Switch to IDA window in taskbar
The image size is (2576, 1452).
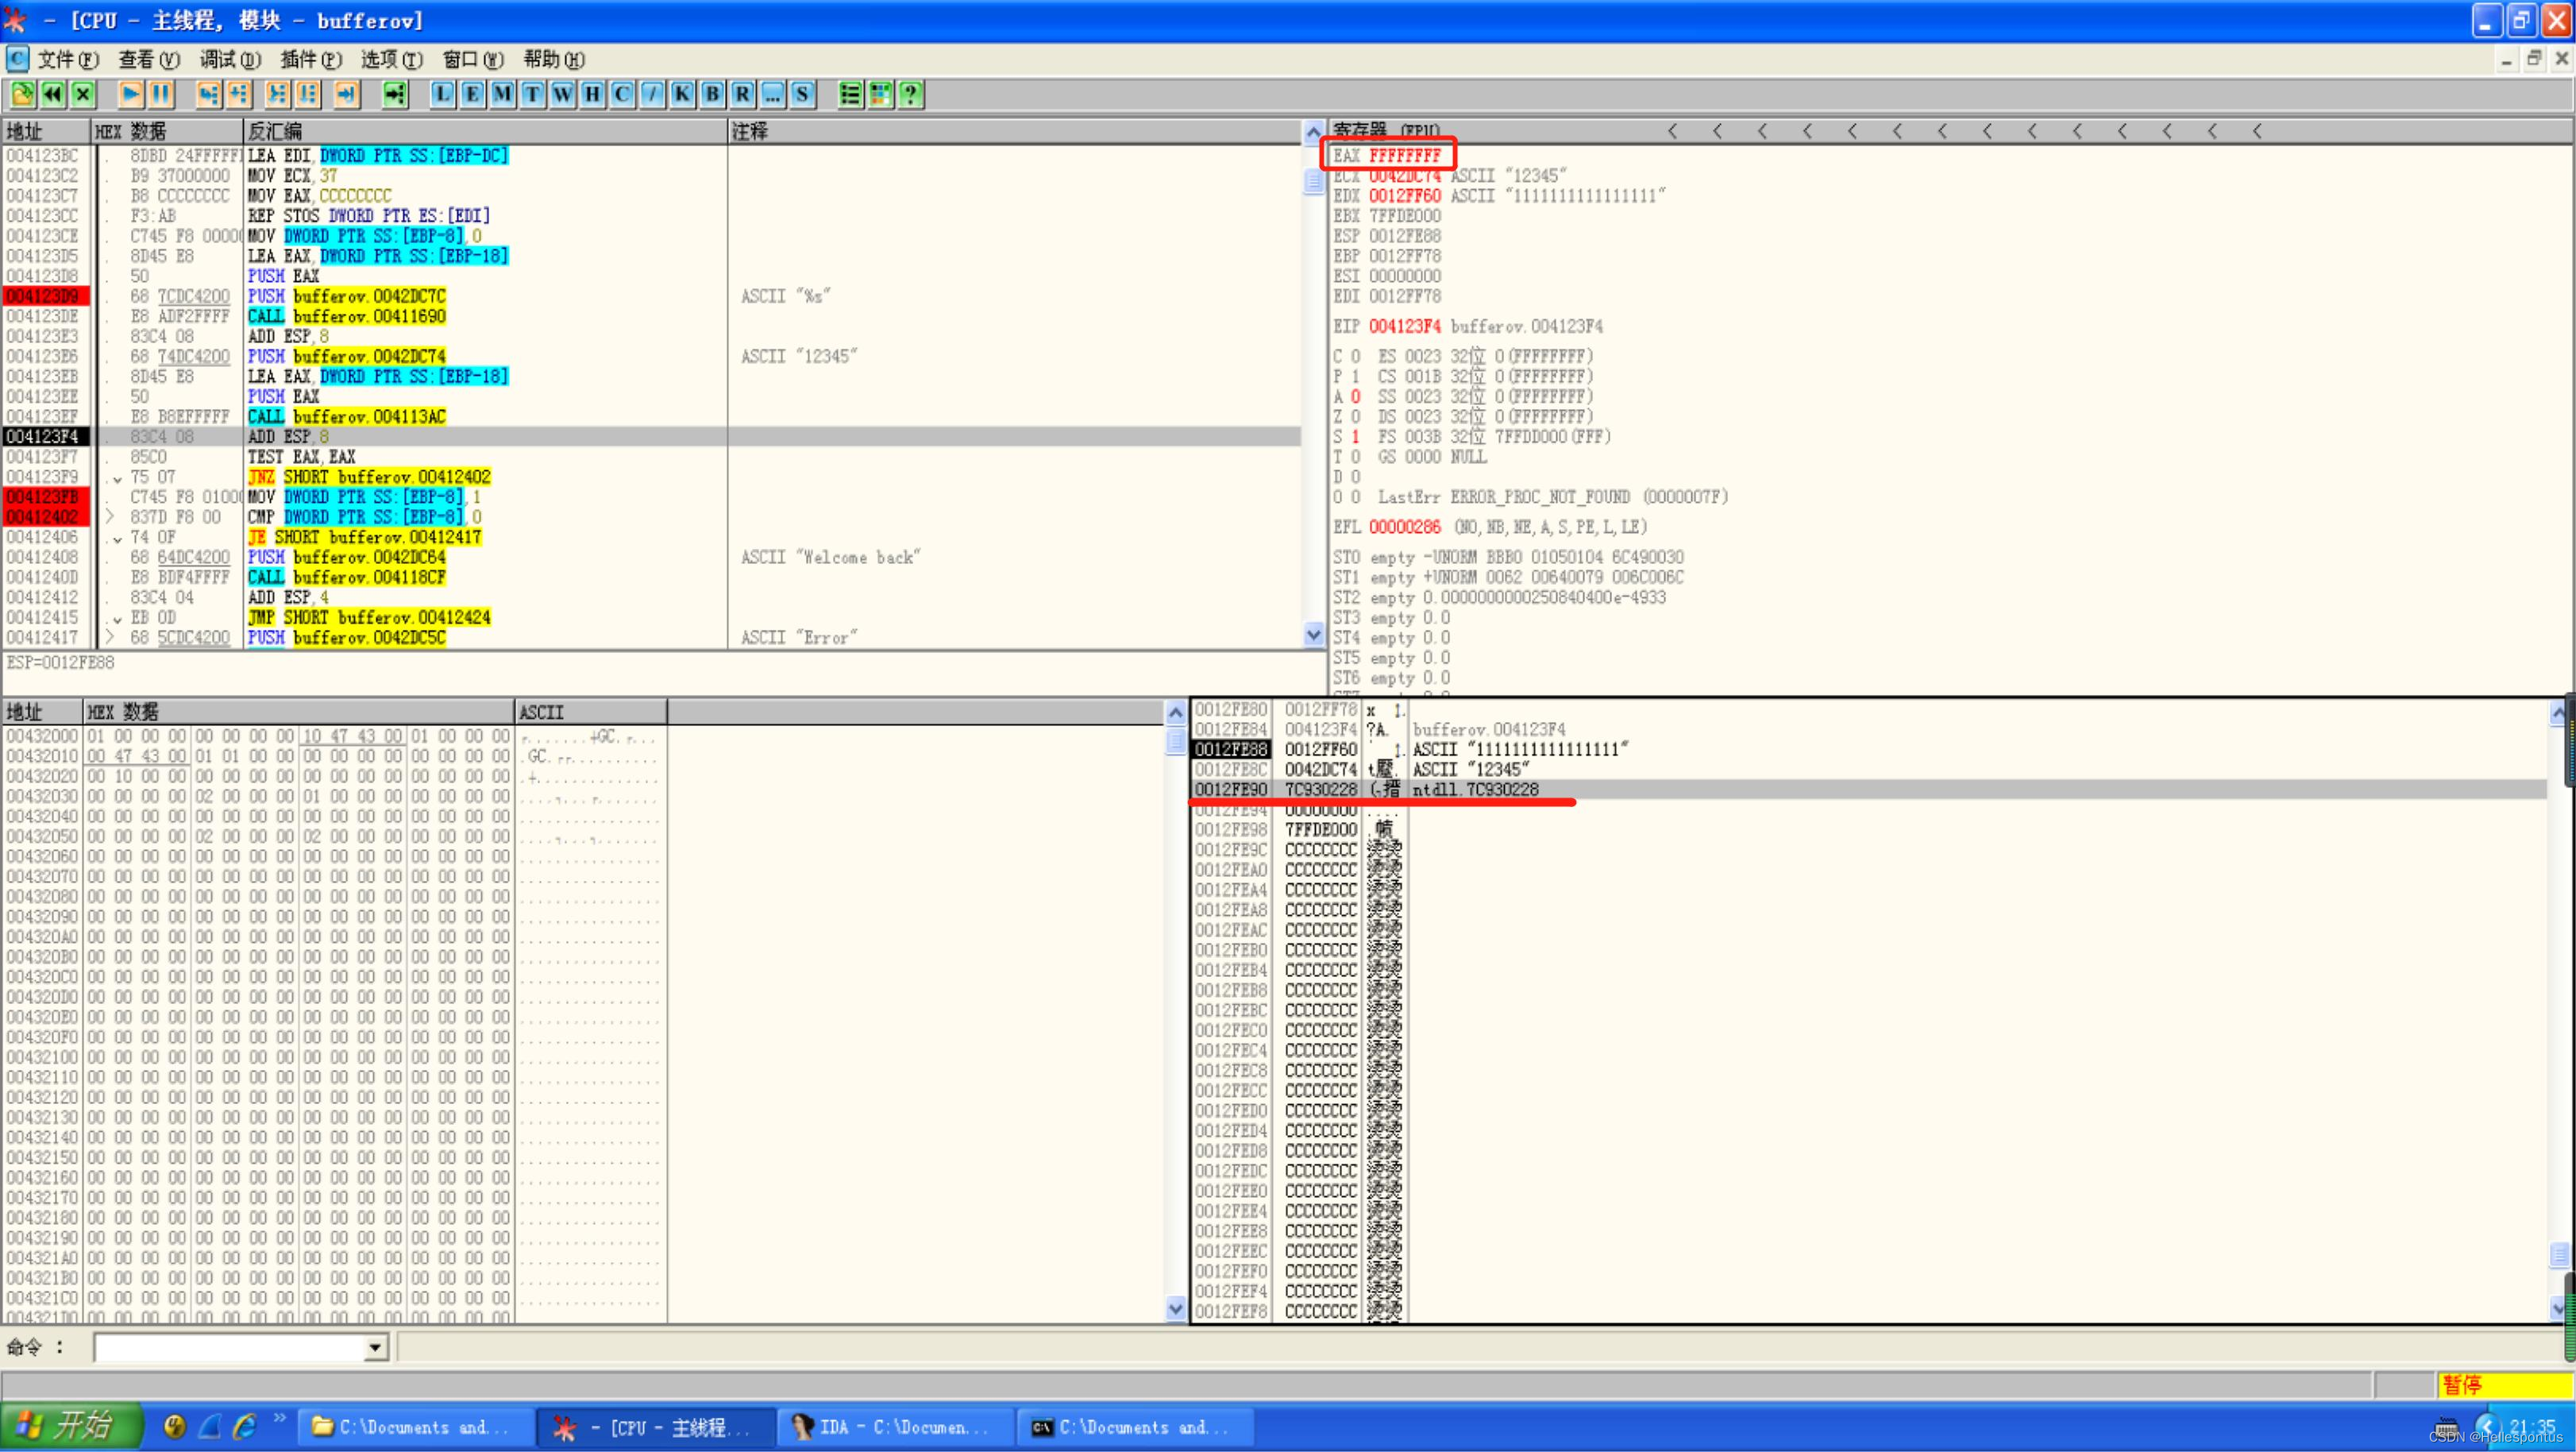pos(893,1427)
